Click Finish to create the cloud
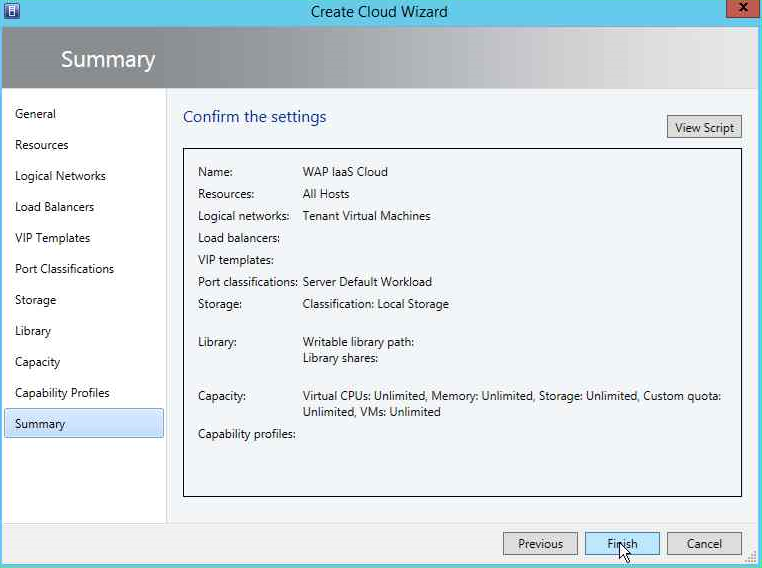The height and width of the screenshot is (568, 762). [622, 544]
